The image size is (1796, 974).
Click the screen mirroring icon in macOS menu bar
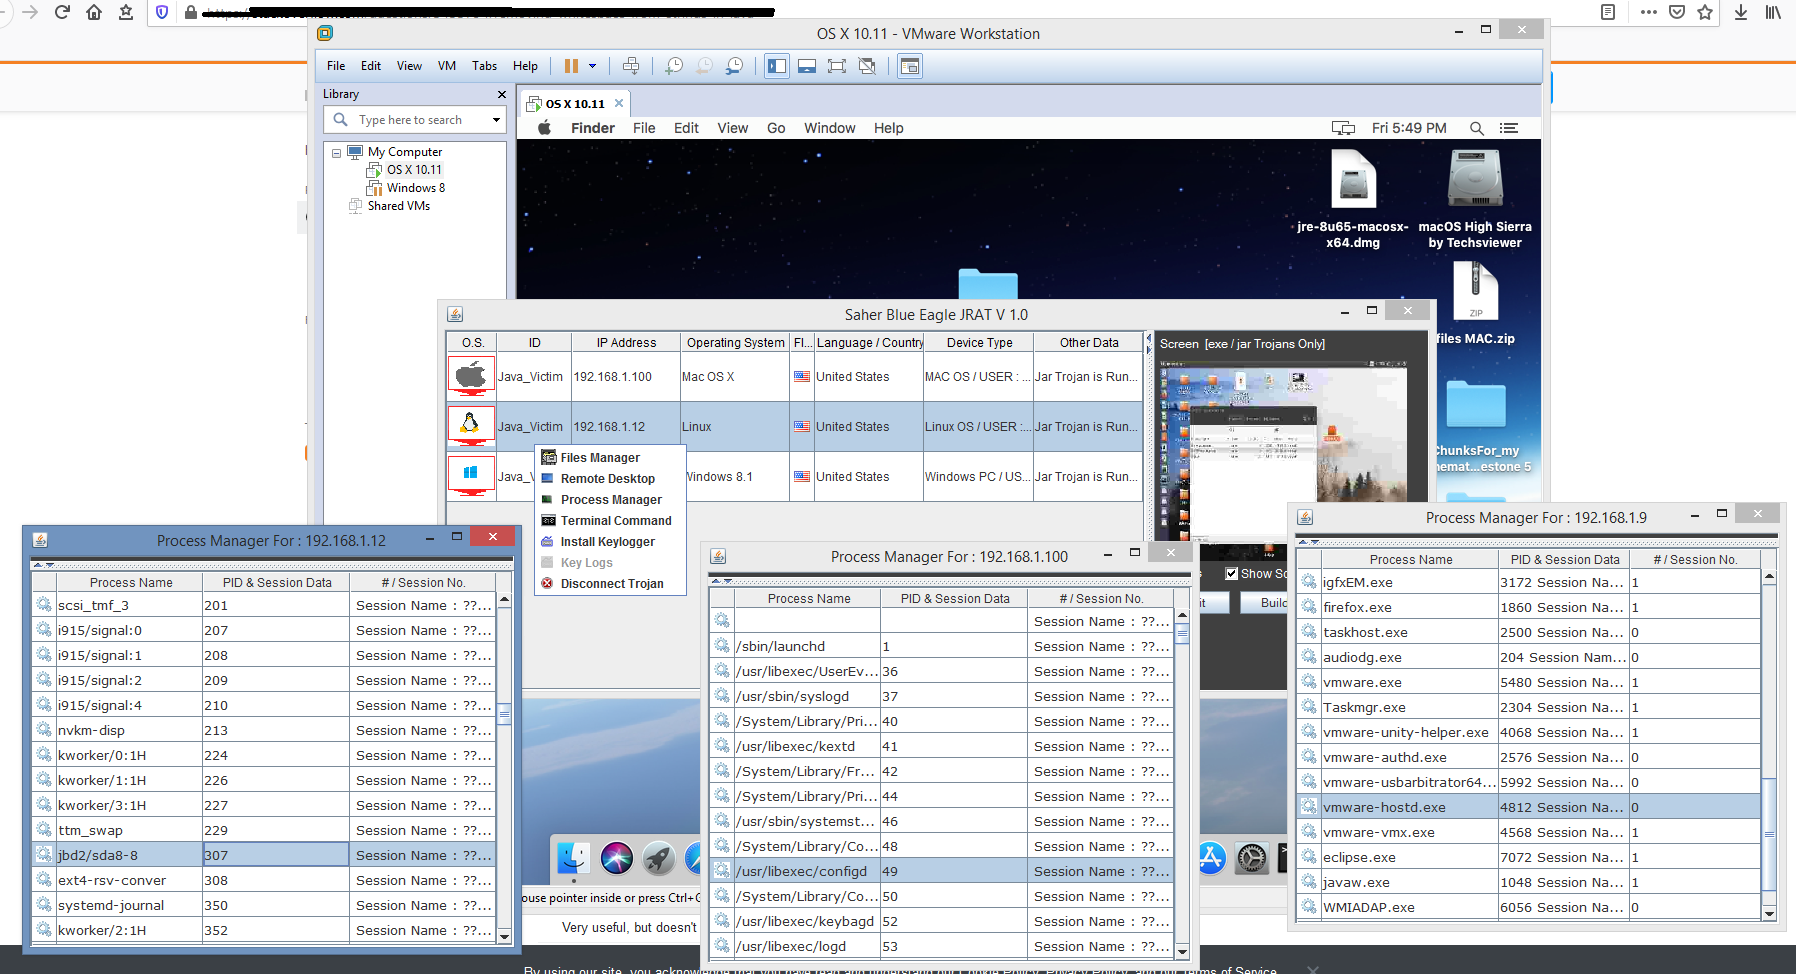click(x=1343, y=128)
